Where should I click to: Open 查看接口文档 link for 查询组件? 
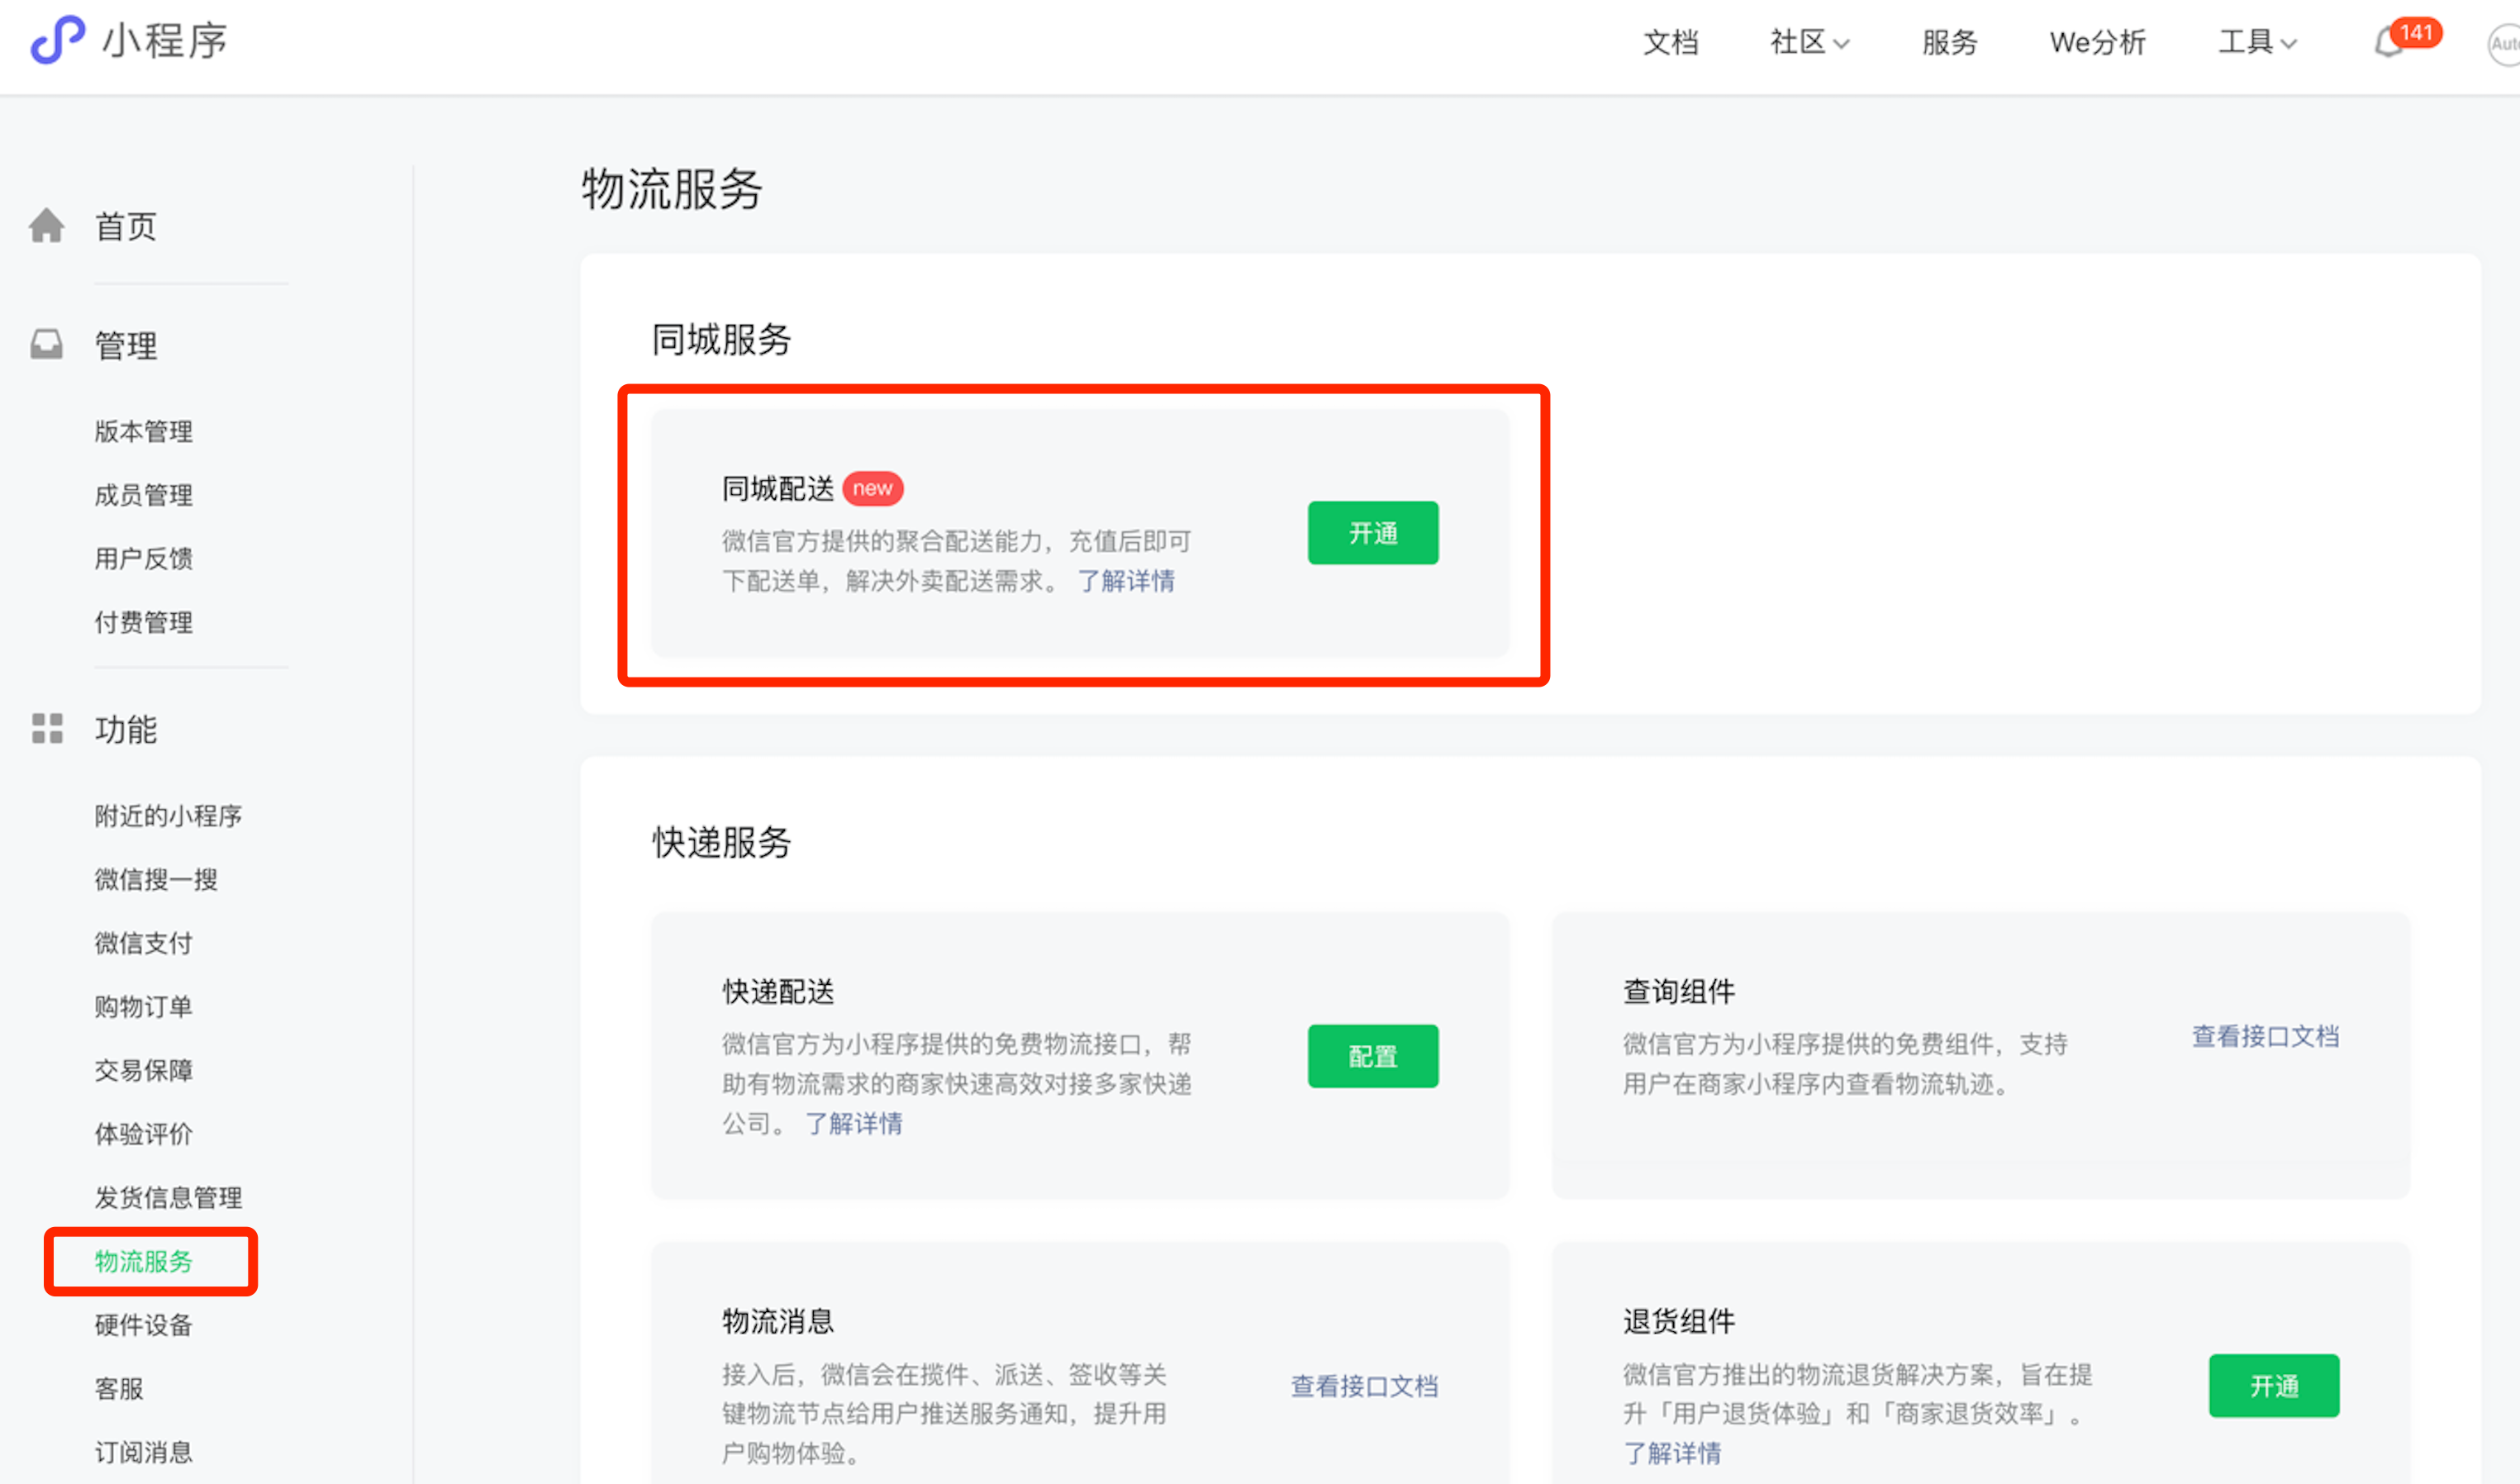pos(2265,1036)
